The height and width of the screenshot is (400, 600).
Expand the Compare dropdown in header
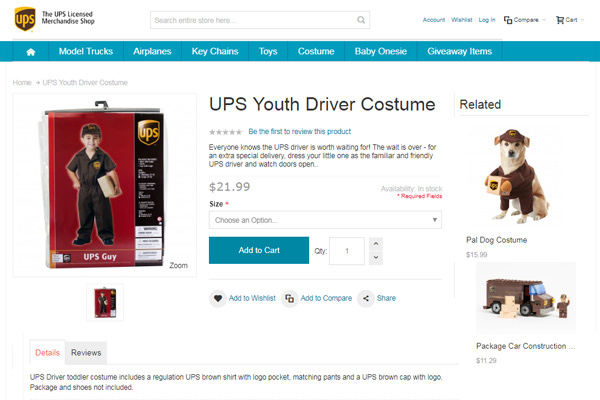click(x=545, y=19)
